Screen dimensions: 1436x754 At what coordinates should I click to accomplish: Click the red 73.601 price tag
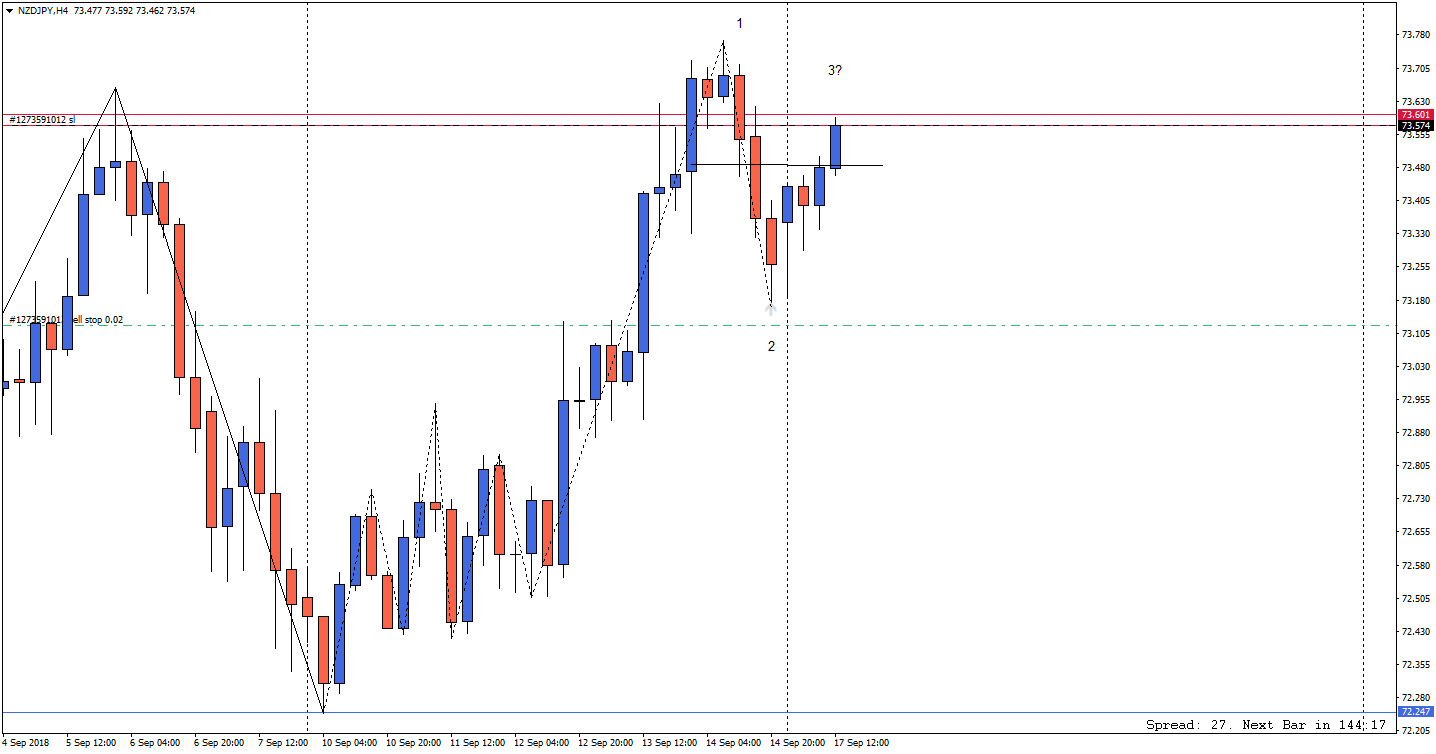point(1416,115)
